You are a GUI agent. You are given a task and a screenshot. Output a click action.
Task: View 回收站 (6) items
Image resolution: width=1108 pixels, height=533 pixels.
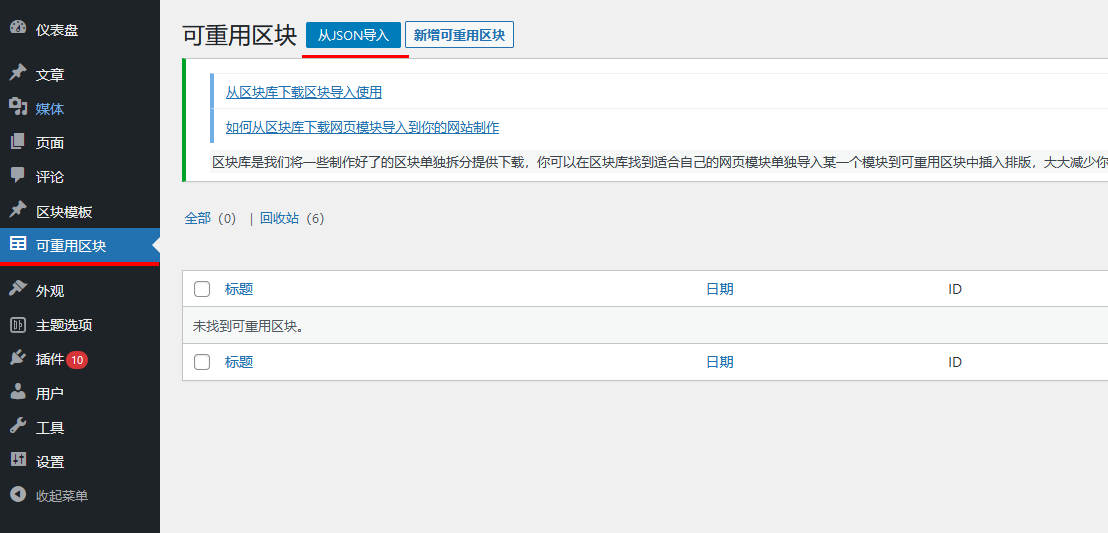point(292,218)
